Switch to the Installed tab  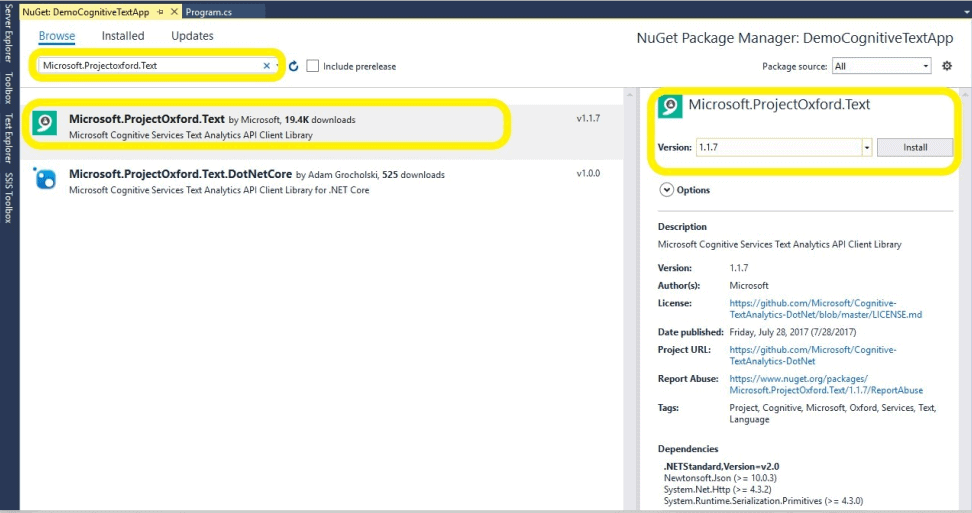123,36
